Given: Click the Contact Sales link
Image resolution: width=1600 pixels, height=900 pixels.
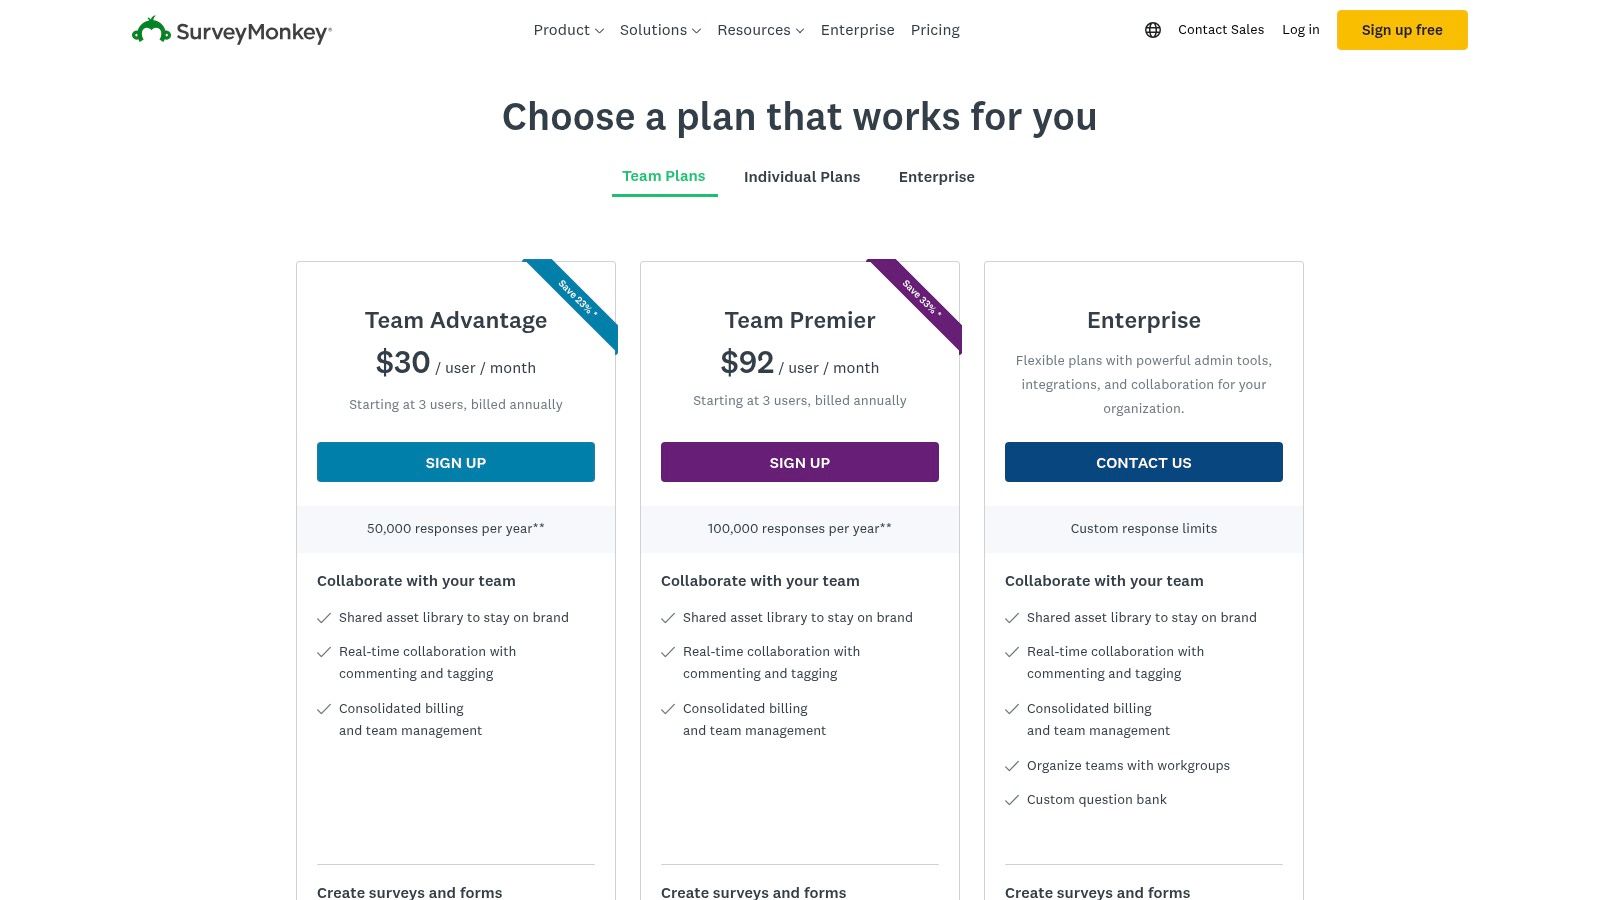Looking at the screenshot, I should [x=1221, y=30].
